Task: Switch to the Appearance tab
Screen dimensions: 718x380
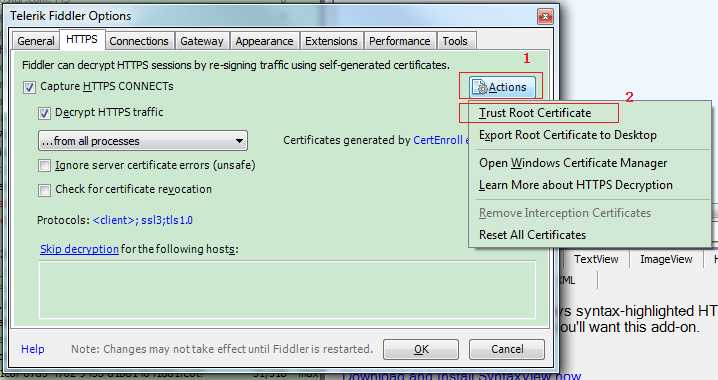Action: point(264,41)
